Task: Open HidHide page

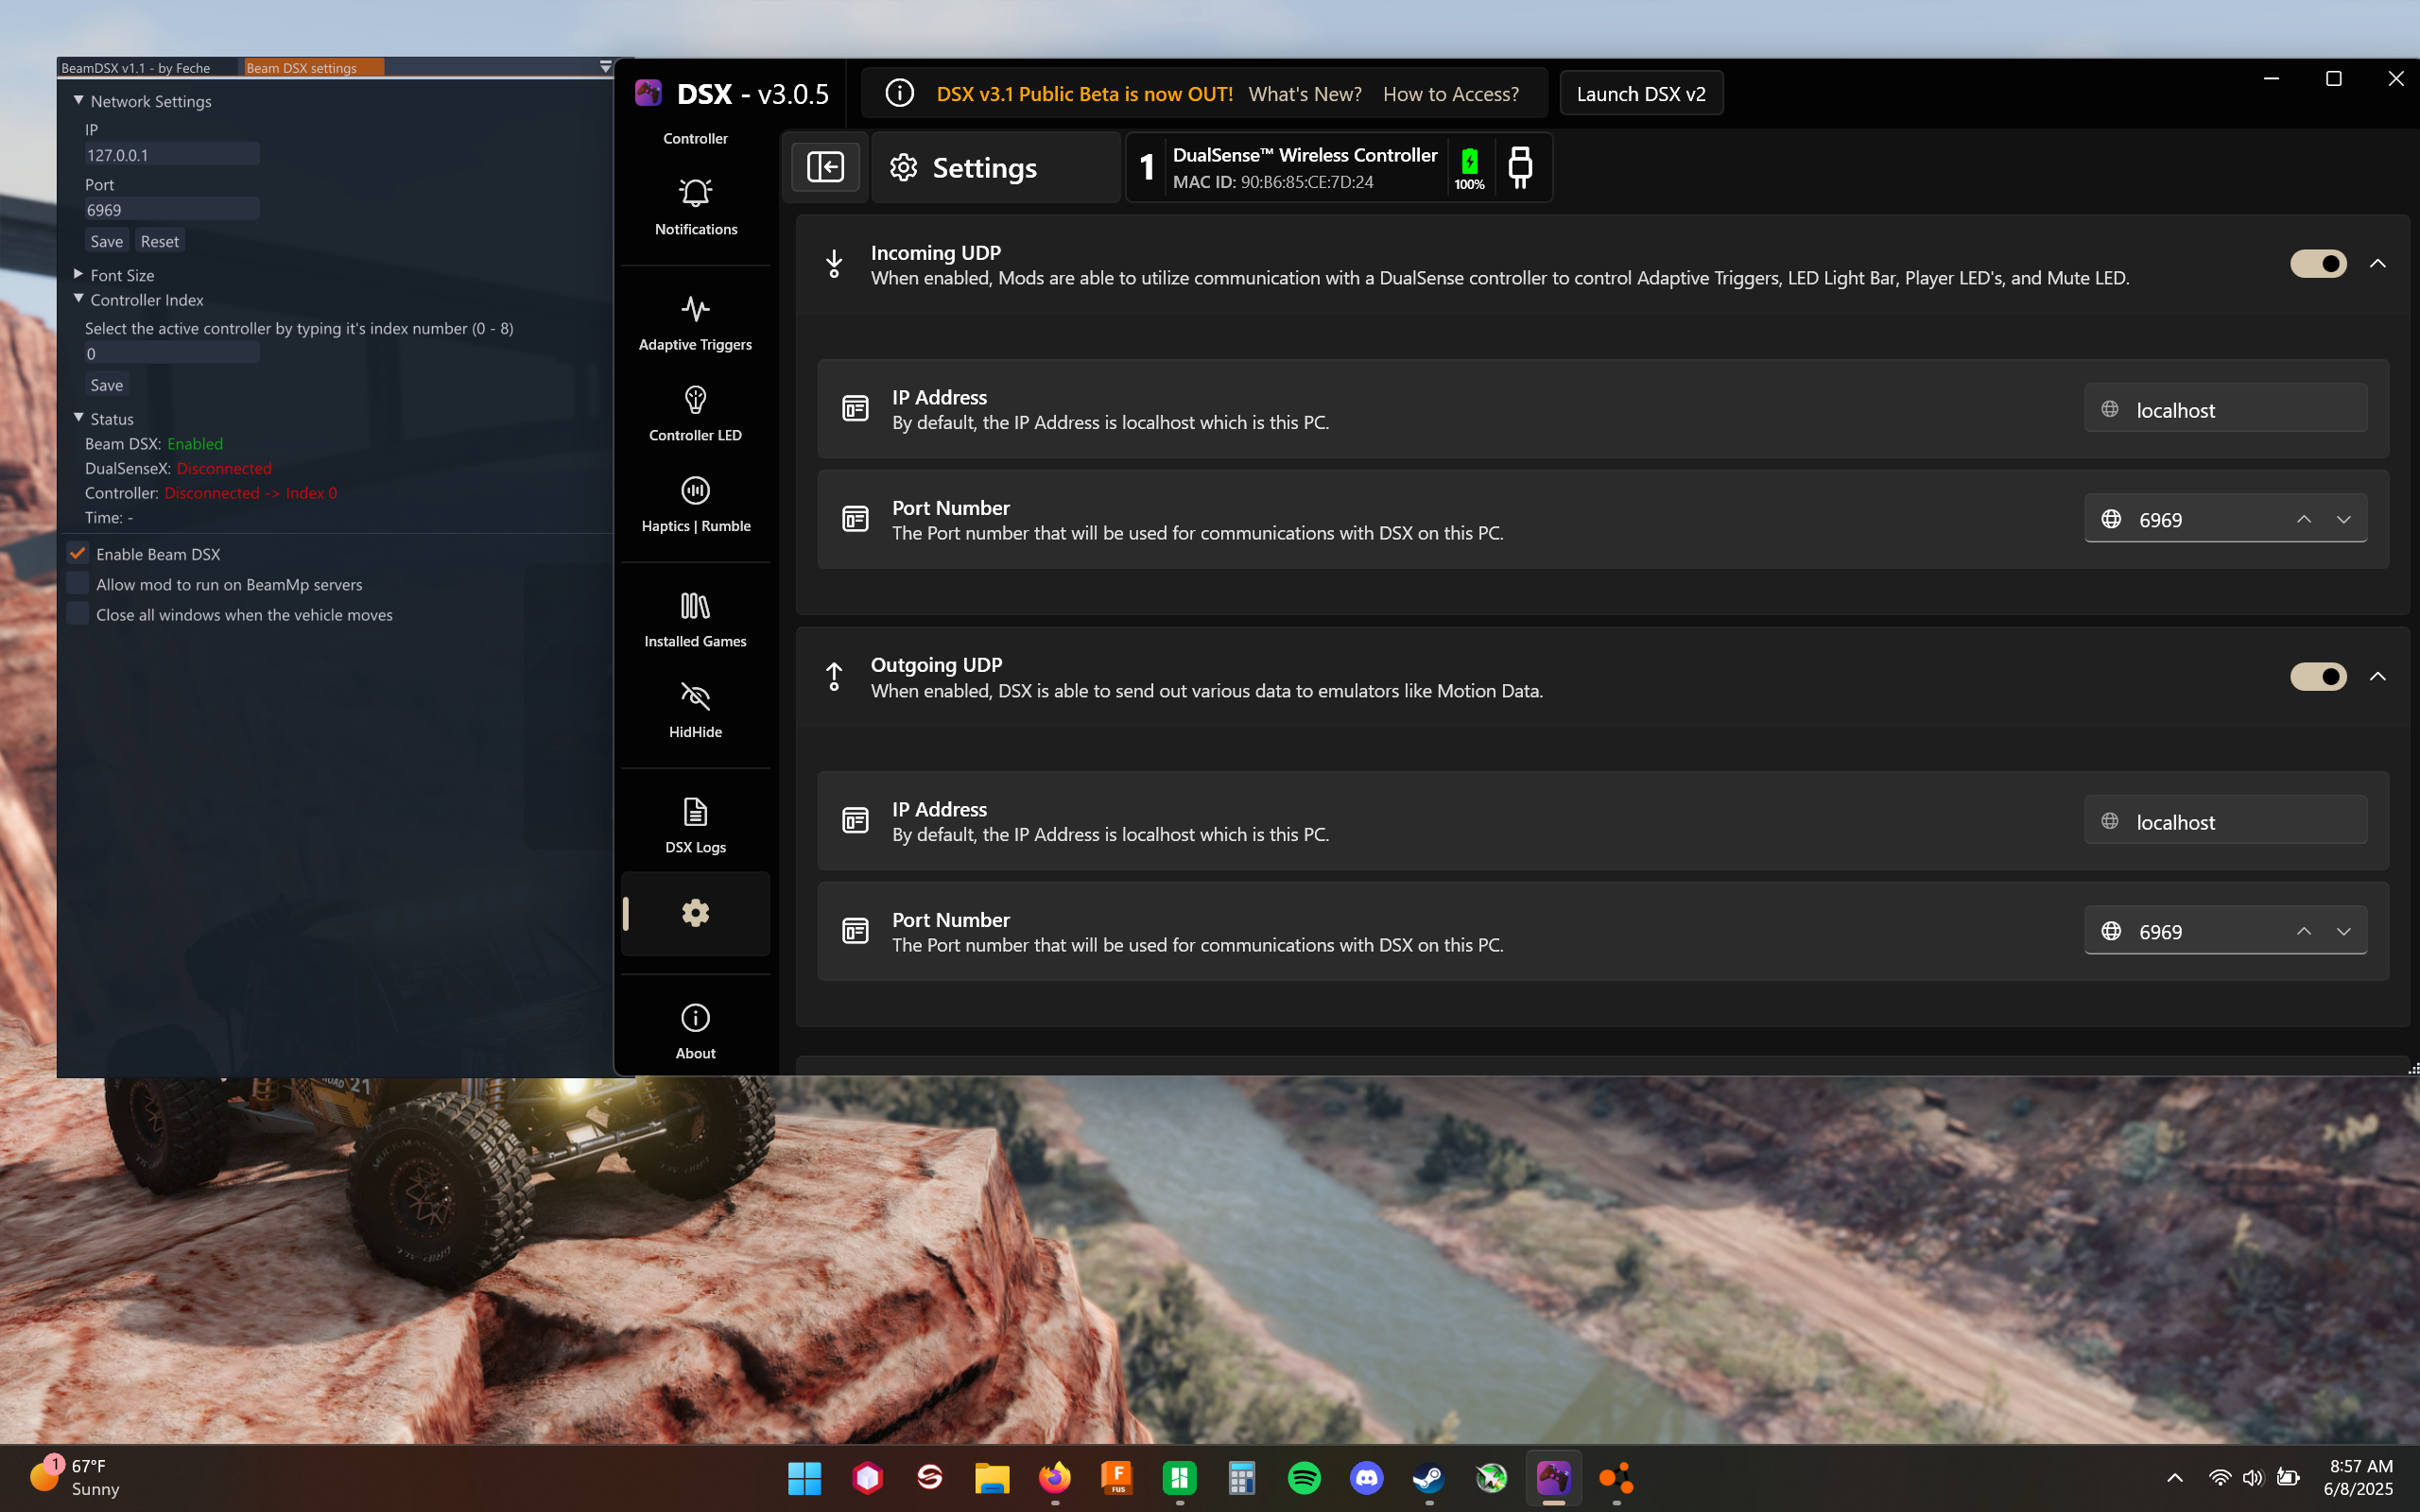Action: pyautogui.click(x=695, y=710)
